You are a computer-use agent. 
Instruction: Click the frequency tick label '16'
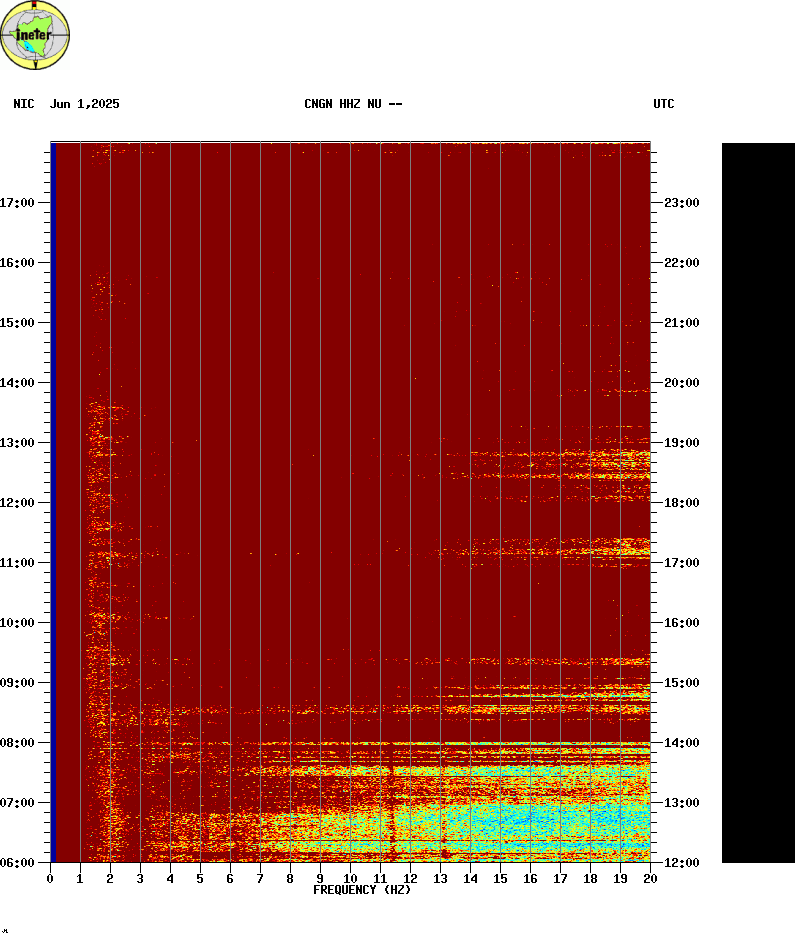pyautogui.click(x=530, y=879)
